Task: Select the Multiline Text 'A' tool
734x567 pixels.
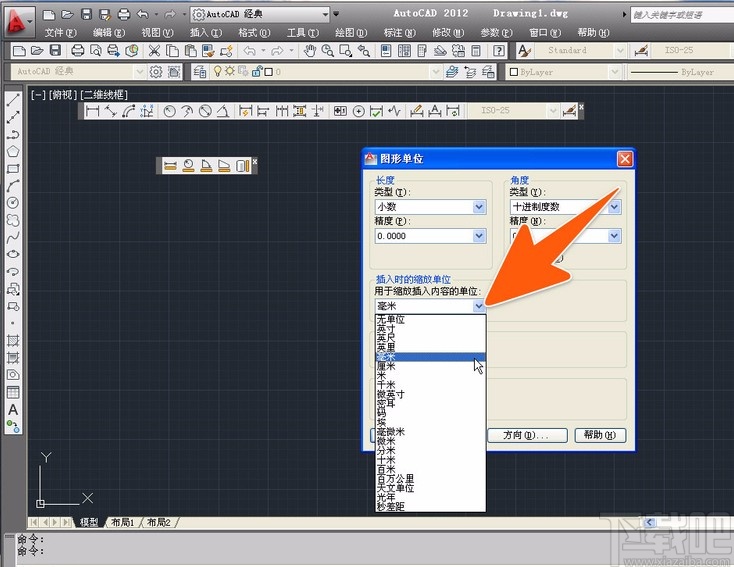Action: pyautogui.click(x=13, y=409)
